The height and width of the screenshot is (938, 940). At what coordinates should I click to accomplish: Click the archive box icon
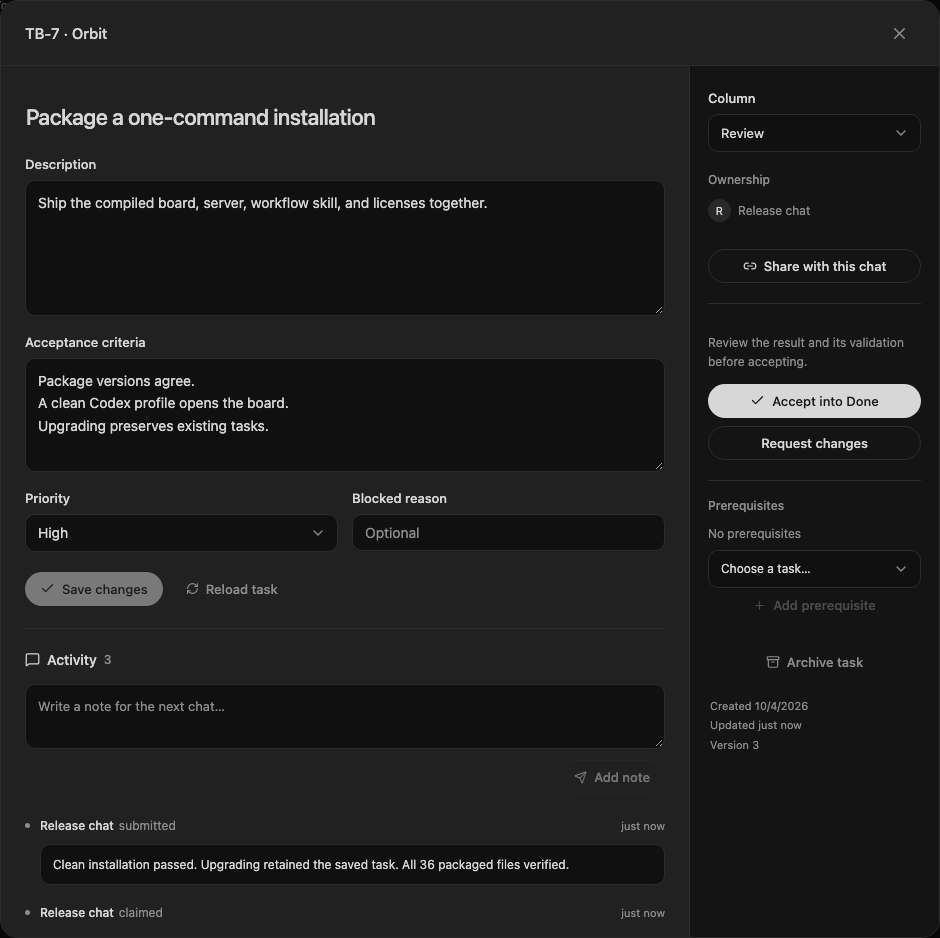click(x=773, y=662)
